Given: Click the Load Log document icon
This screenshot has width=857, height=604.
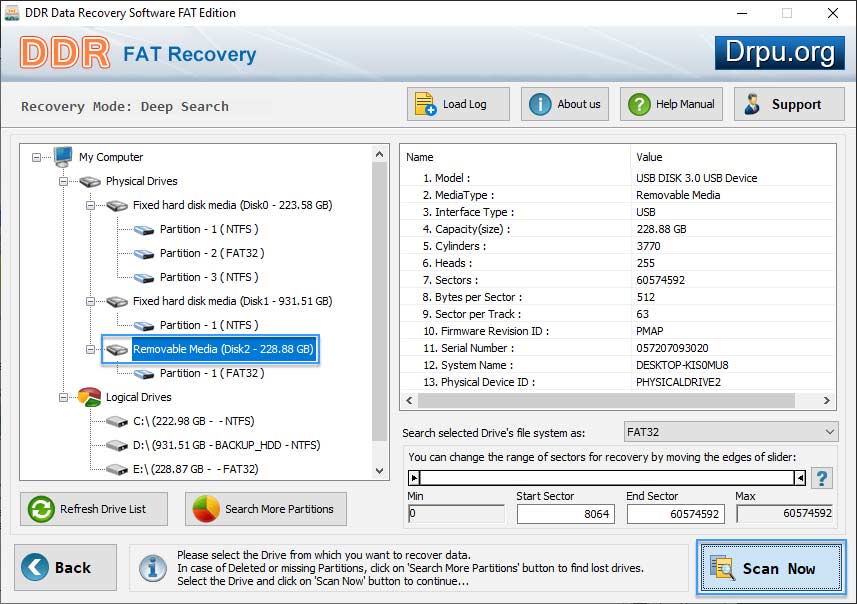Looking at the screenshot, I should tap(425, 104).
